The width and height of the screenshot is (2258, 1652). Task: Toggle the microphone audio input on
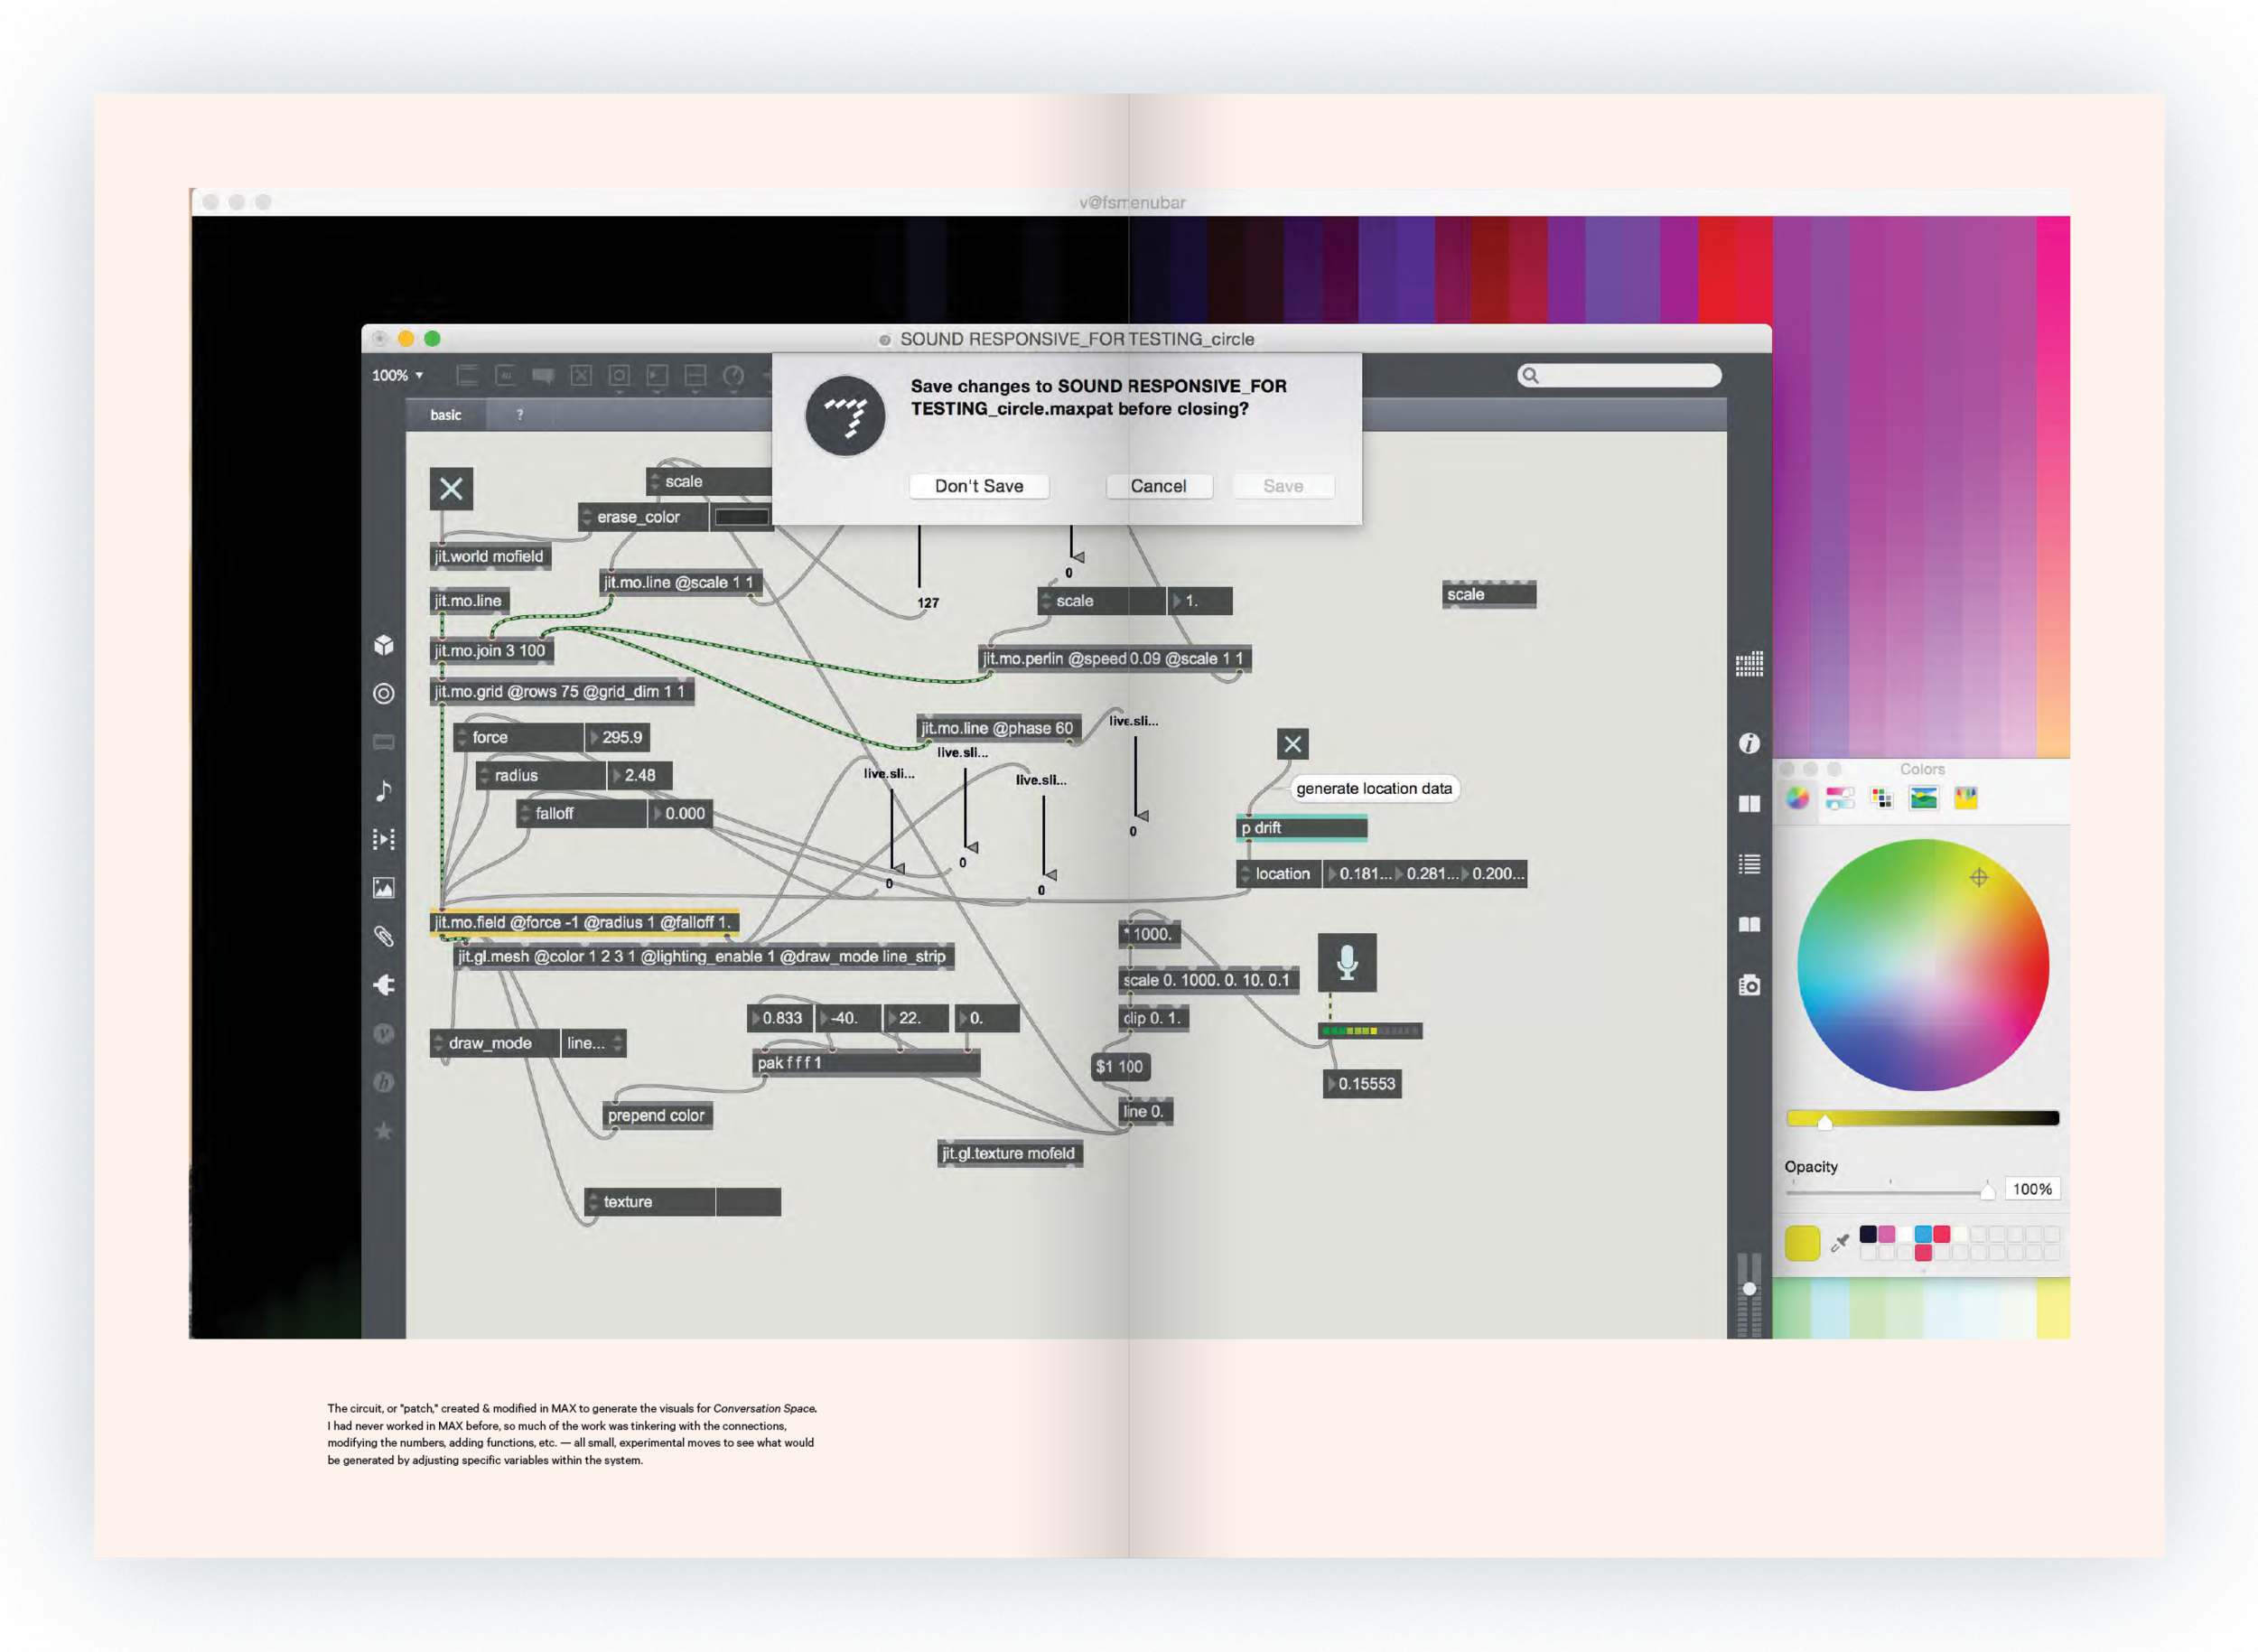point(1347,962)
